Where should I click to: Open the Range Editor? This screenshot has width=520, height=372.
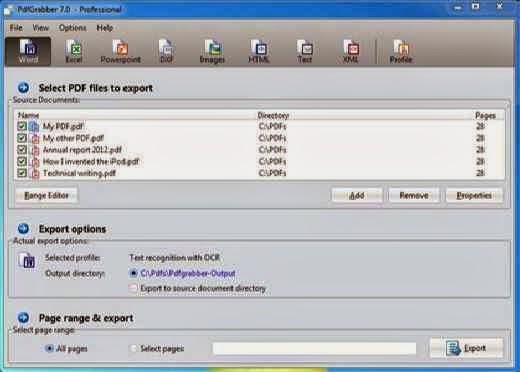pos(46,195)
